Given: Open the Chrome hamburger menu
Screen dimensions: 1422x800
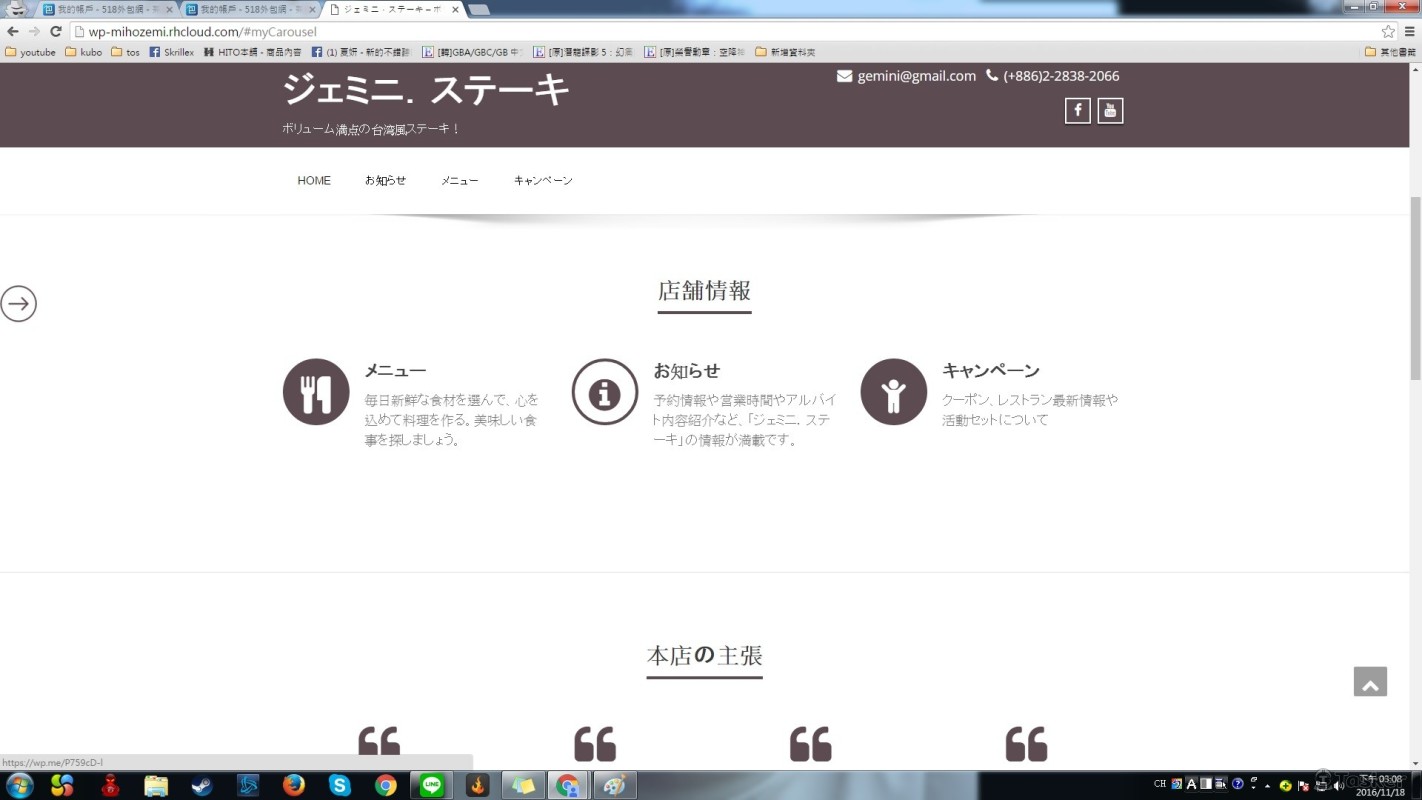Looking at the screenshot, I should click(x=1409, y=32).
